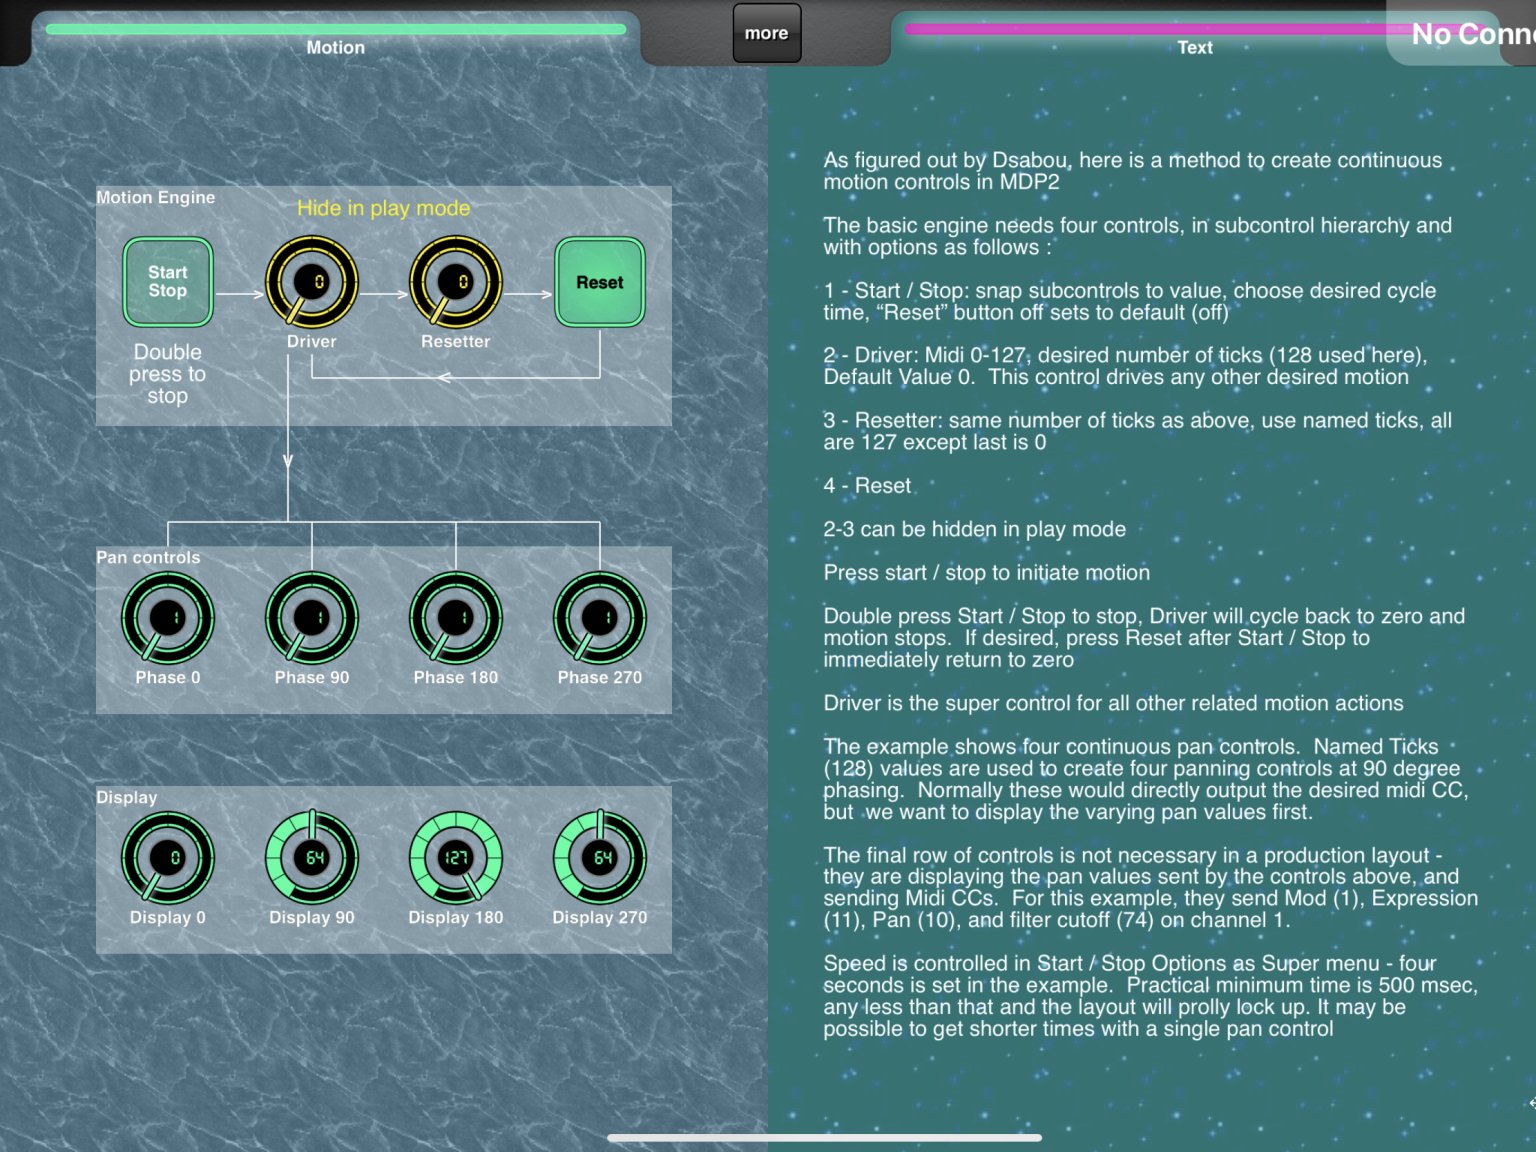
Task: Click the 'Double press to stop' label
Action: click(168, 374)
